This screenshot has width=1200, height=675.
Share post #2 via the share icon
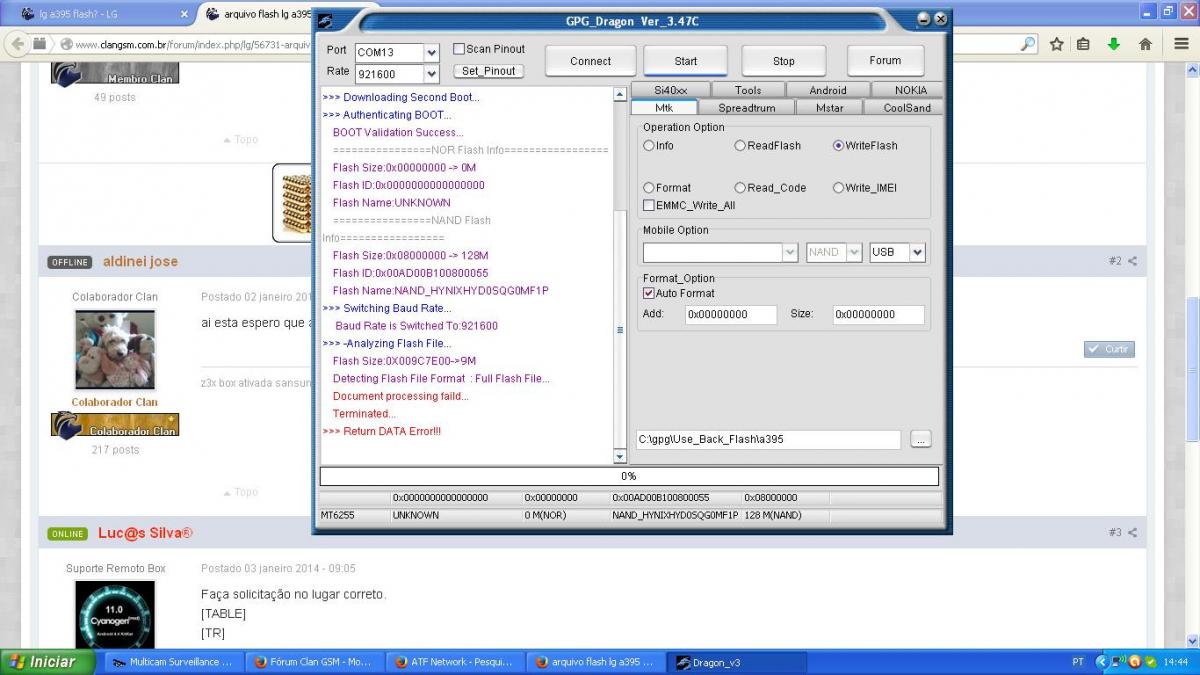(1133, 261)
